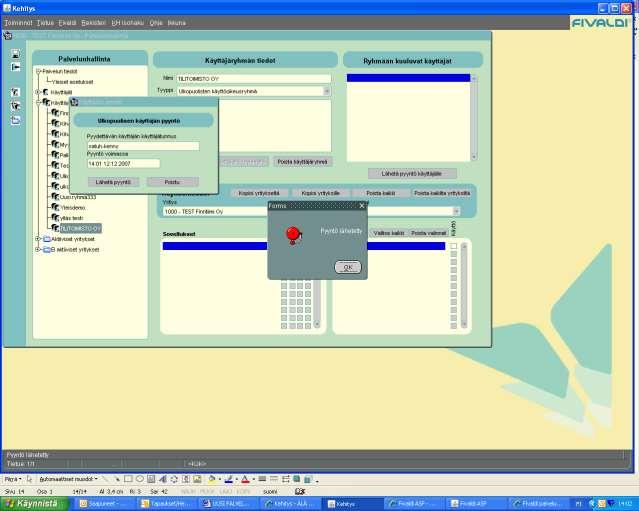Open the Ikkuna menu
639x511 pixels.
pyautogui.click(x=176, y=23)
